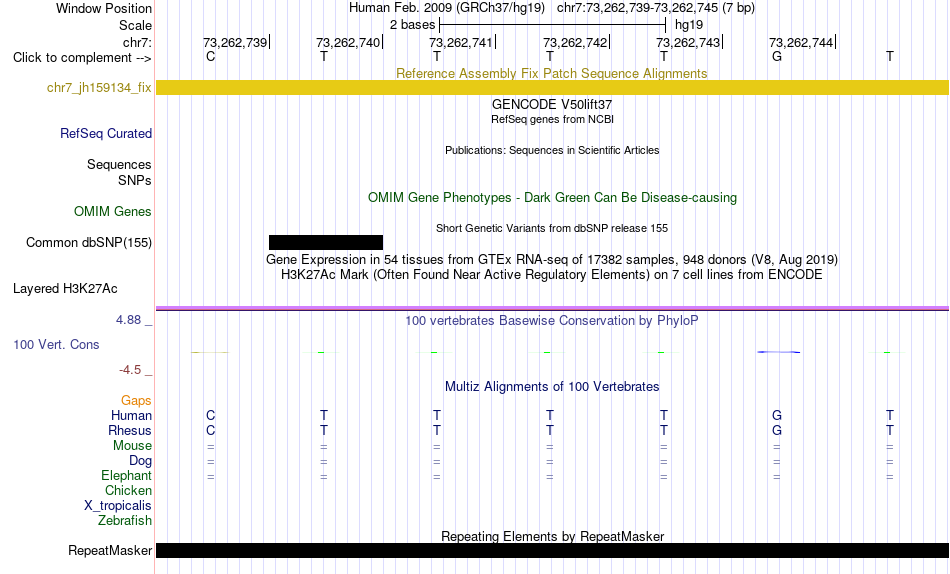Click the Gaps label in Multiz track
This screenshot has width=950, height=574.
tap(136, 401)
